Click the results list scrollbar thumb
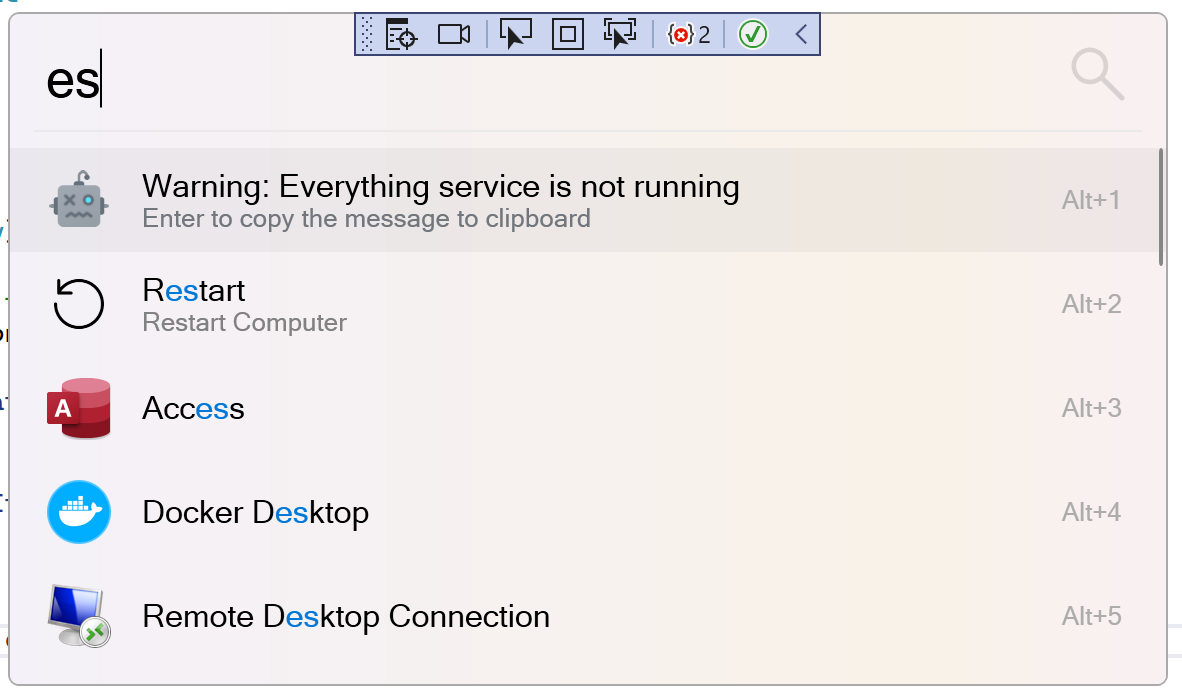Image resolution: width=1182 pixels, height=696 pixels. (1161, 207)
